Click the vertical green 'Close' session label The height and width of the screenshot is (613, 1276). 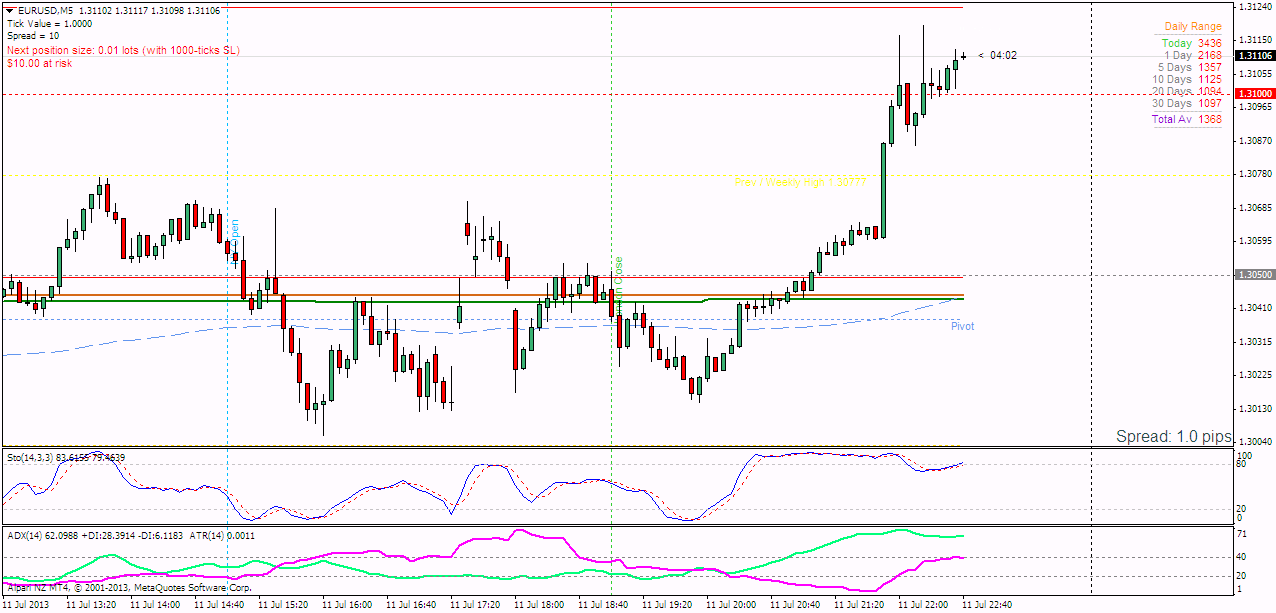pyautogui.click(x=618, y=272)
